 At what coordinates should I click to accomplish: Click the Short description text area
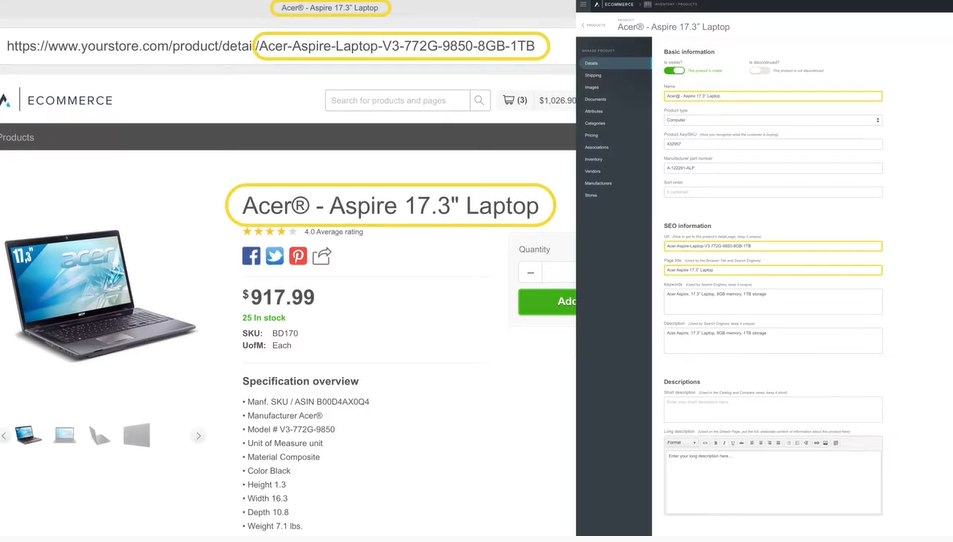(x=772, y=410)
